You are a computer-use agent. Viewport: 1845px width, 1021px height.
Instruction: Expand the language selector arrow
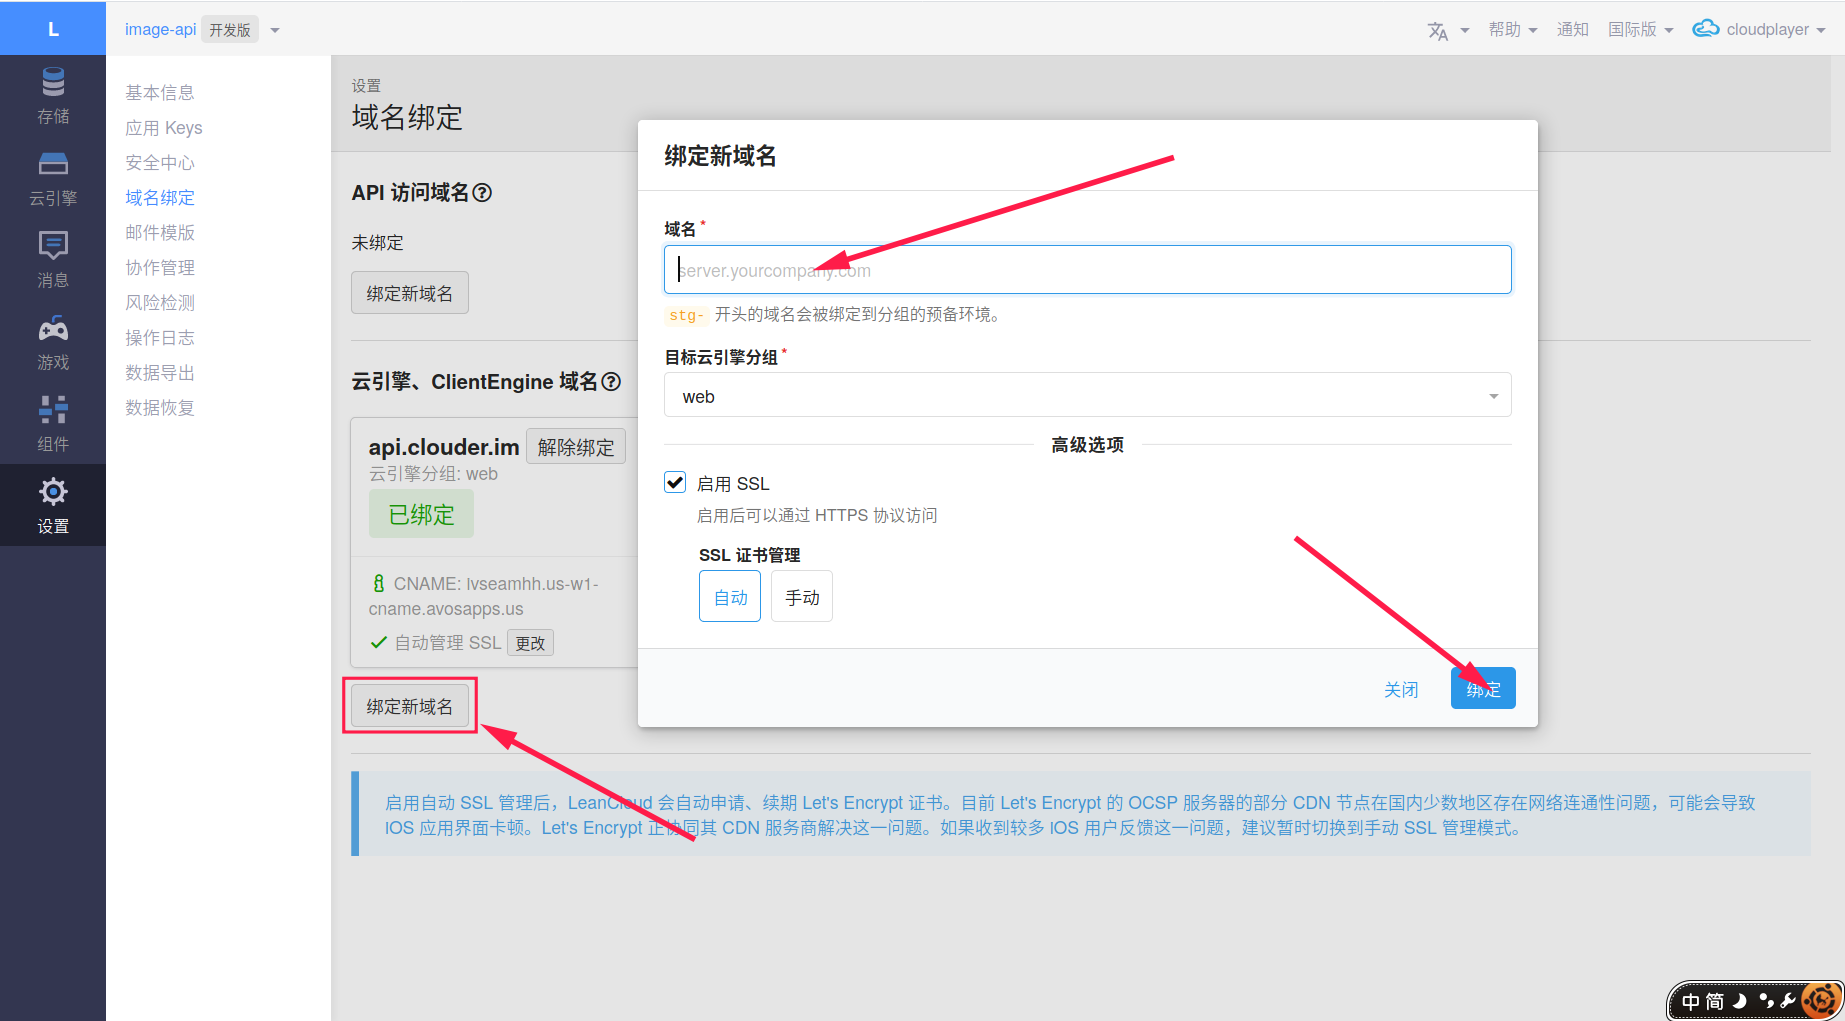point(1464,30)
